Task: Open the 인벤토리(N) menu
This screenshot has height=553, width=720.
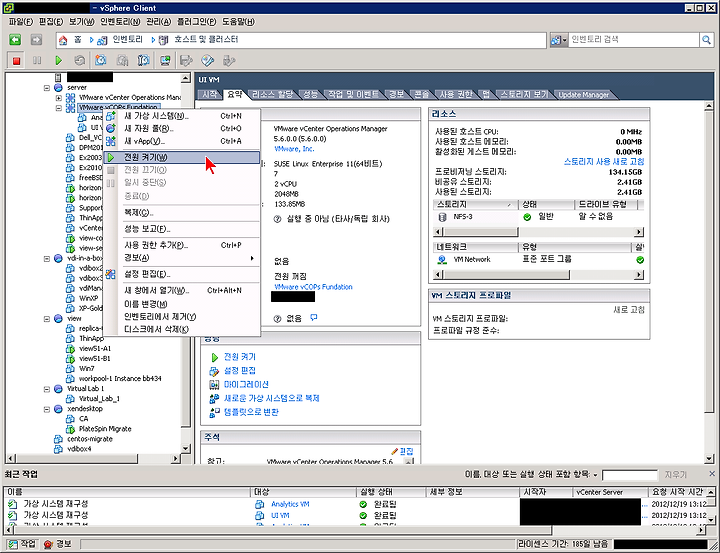Action: 120,22
